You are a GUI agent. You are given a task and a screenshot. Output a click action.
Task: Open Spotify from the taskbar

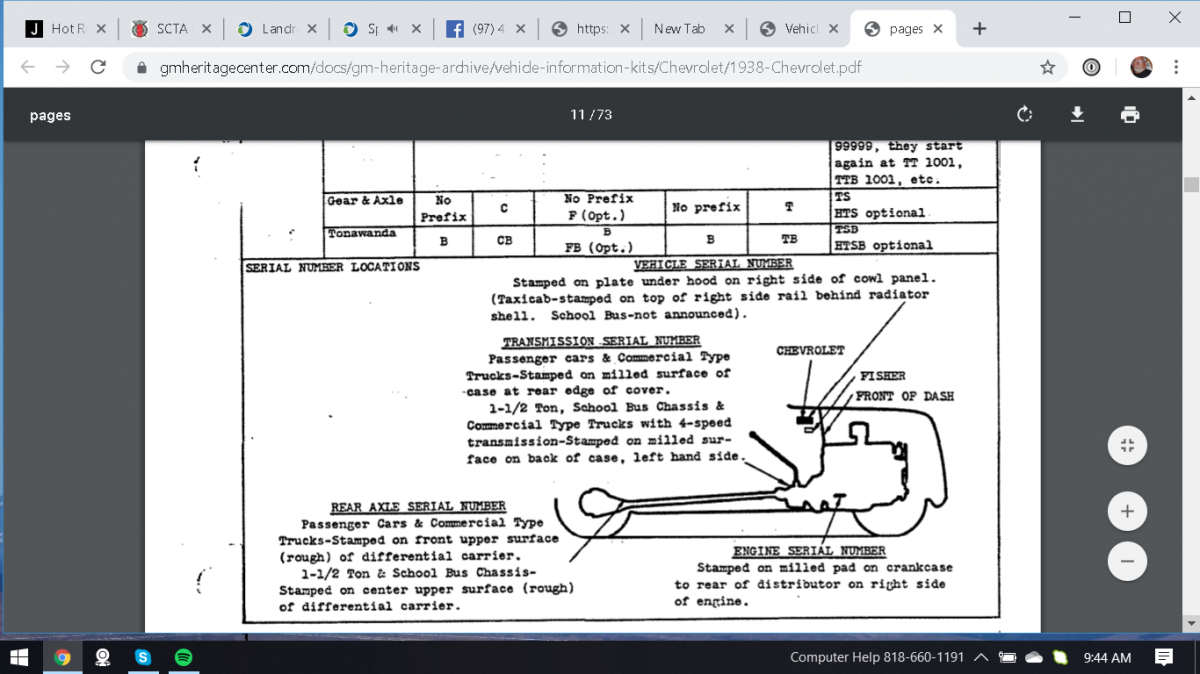coord(183,657)
